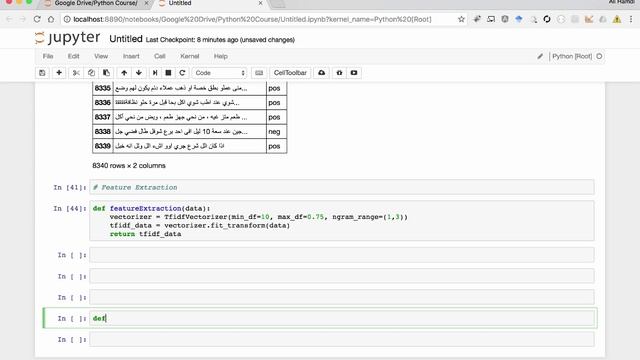Click the 'In [44]:' prompt label
The height and width of the screenshot is (360, 640).
pos(70,209)
